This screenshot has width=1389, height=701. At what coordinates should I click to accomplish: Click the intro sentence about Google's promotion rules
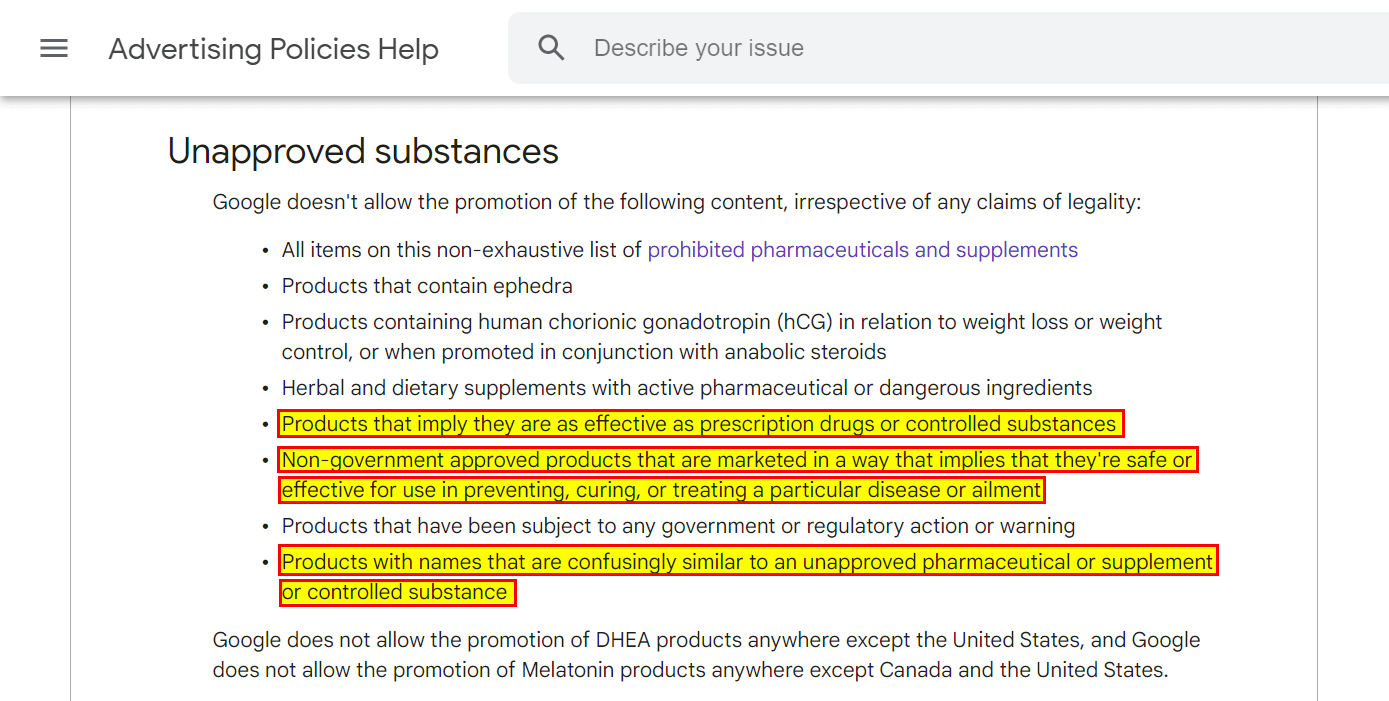tap(676, 202)
